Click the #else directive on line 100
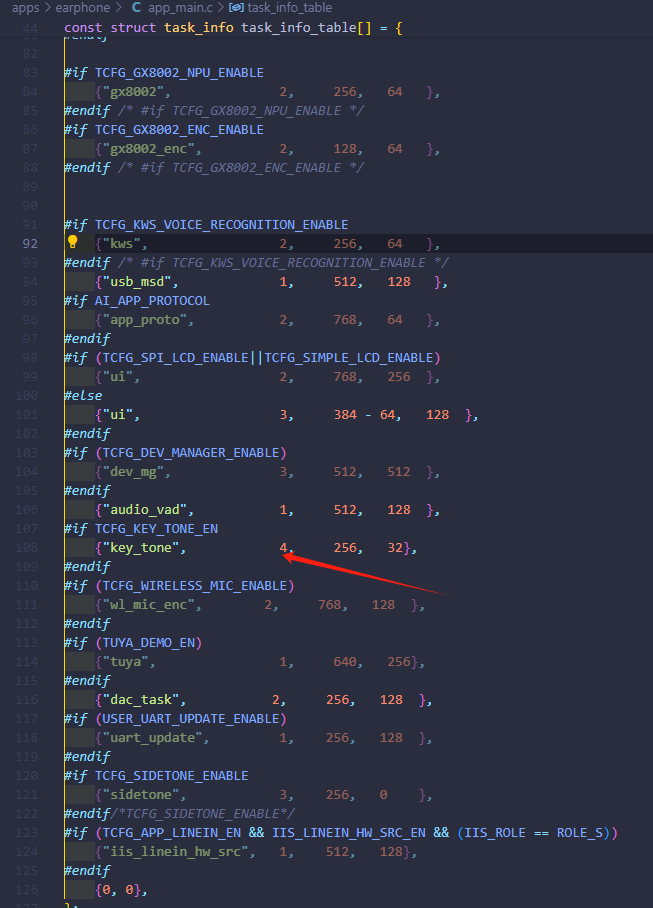 click(83, 396)
